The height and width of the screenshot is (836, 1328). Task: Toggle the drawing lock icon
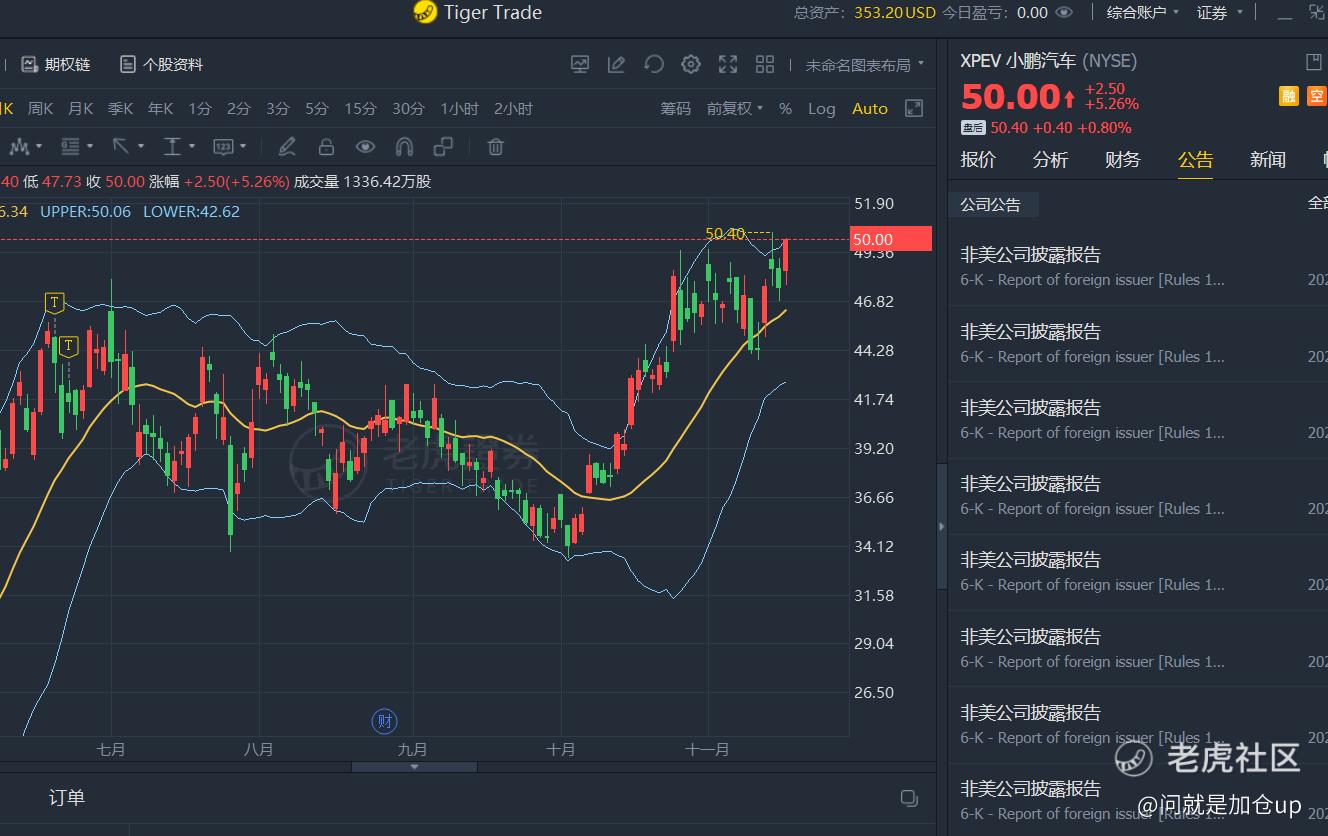point(326,147)
